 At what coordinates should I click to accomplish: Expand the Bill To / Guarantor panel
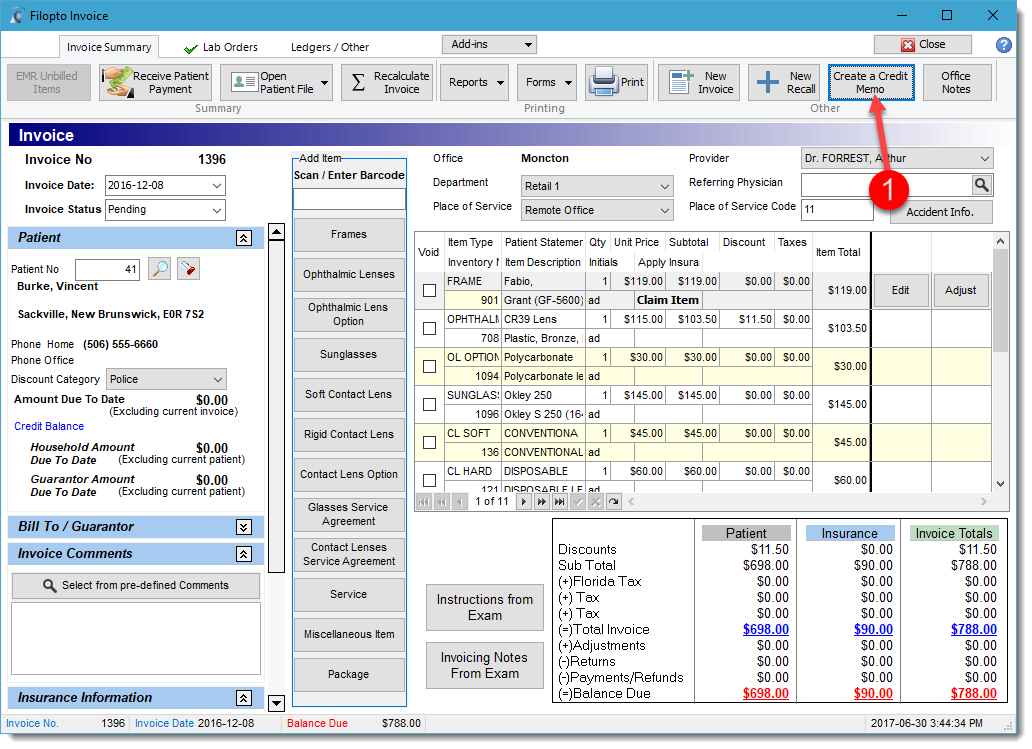click(x=244, y=527)
